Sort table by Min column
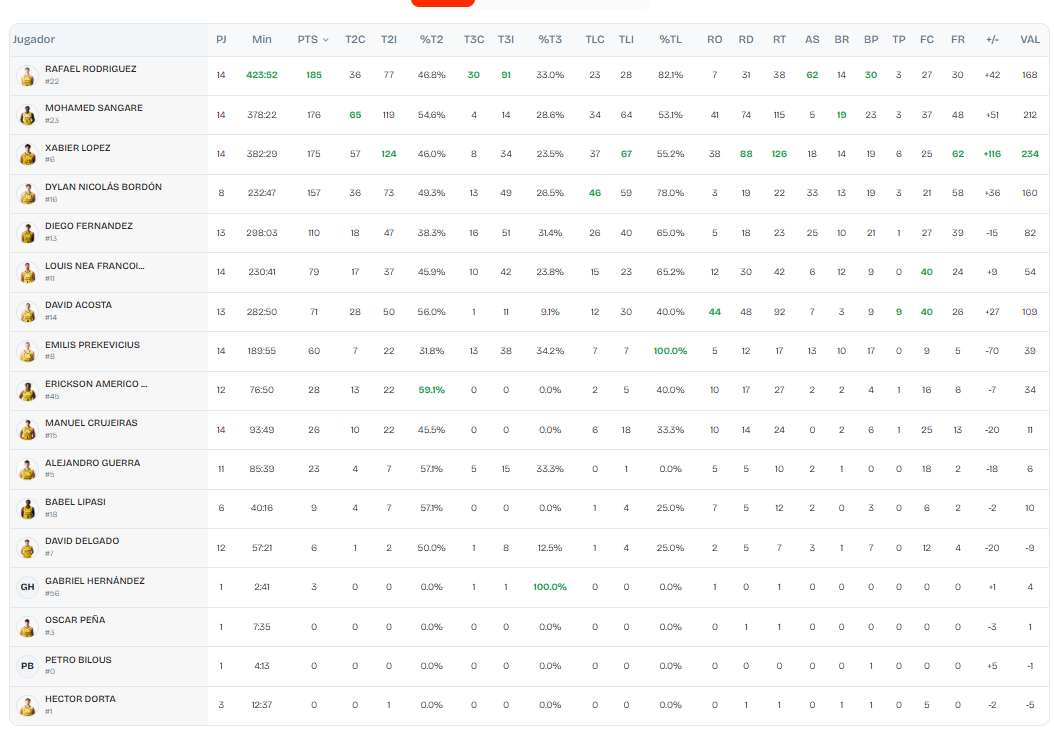1054x733 pixels. (x=262, y=40)
